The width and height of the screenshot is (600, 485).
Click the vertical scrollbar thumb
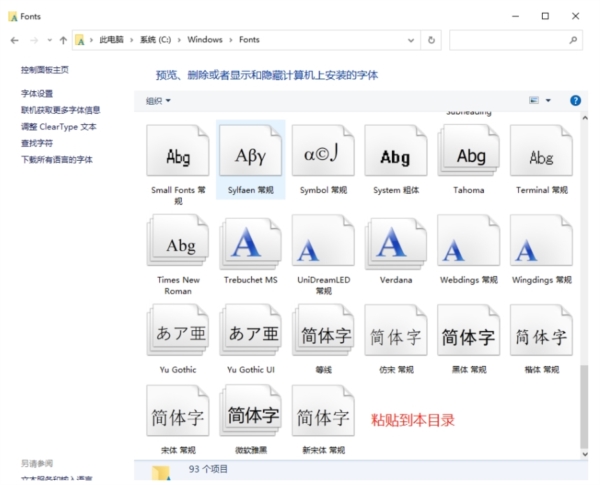pyautogui.click(x=584, y=407)
